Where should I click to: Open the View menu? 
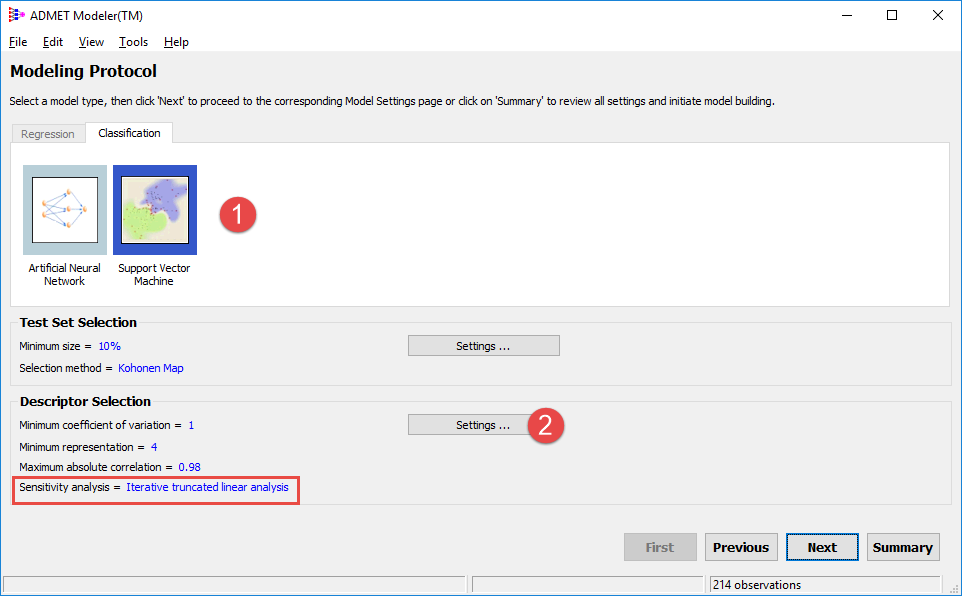(91, 42)
